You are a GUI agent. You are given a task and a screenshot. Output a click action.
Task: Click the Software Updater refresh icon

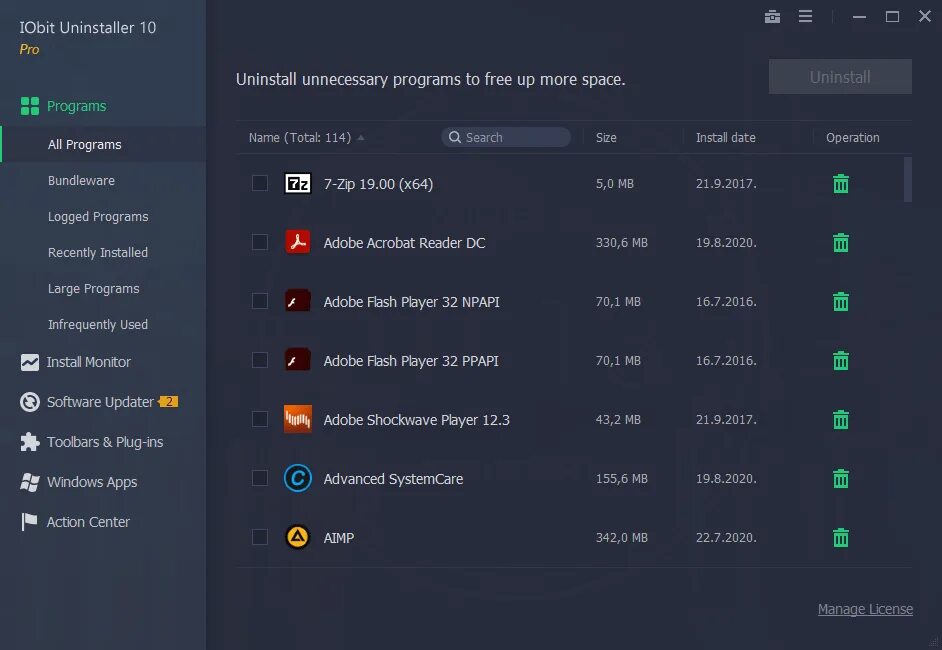pyautogui.click(x=29, y=402)
